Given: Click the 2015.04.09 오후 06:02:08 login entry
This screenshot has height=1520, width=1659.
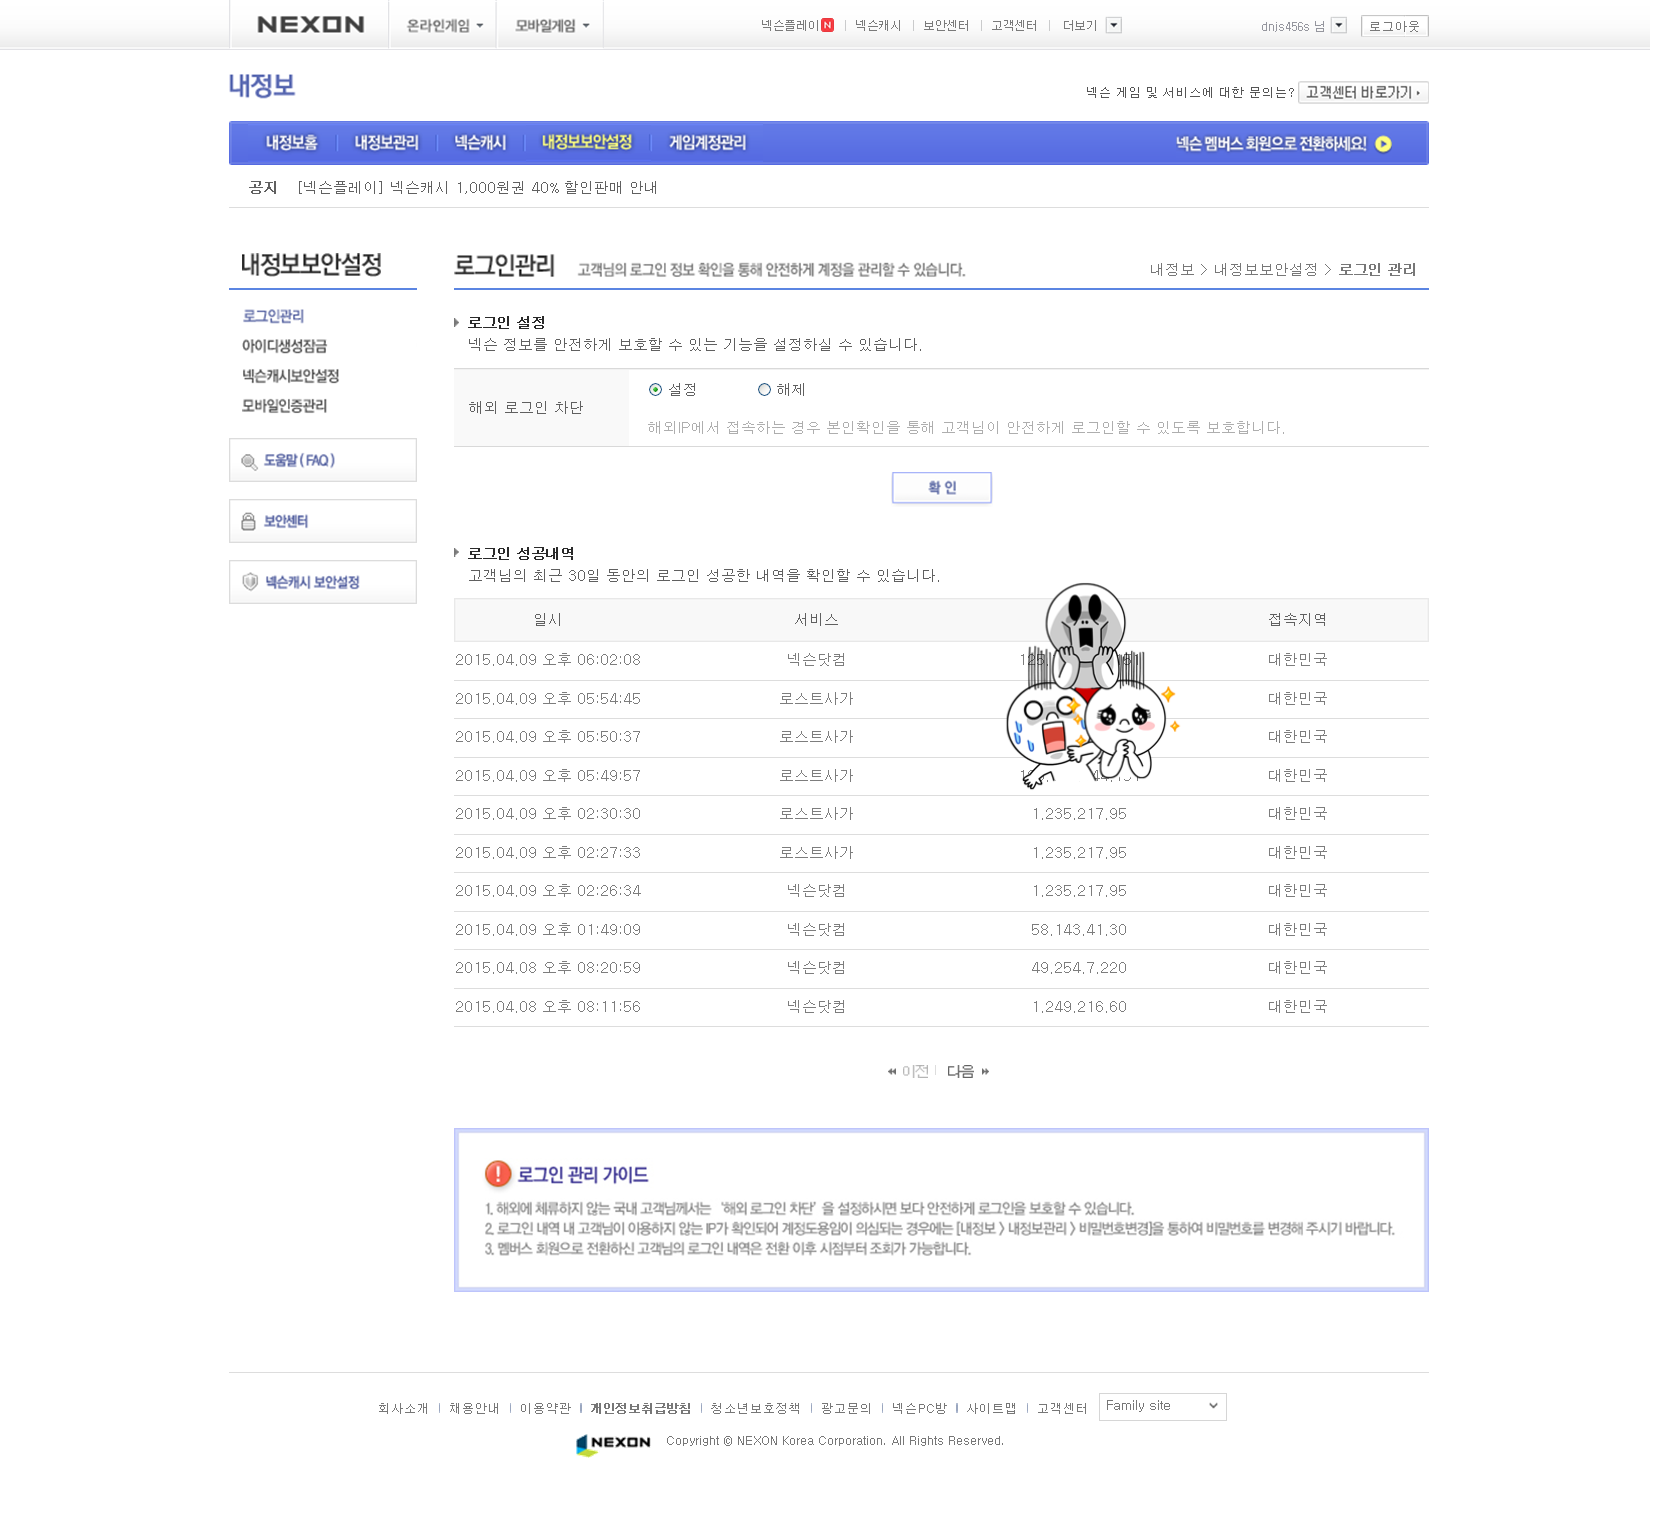Looking at the screenshot, I should (548, 660).
